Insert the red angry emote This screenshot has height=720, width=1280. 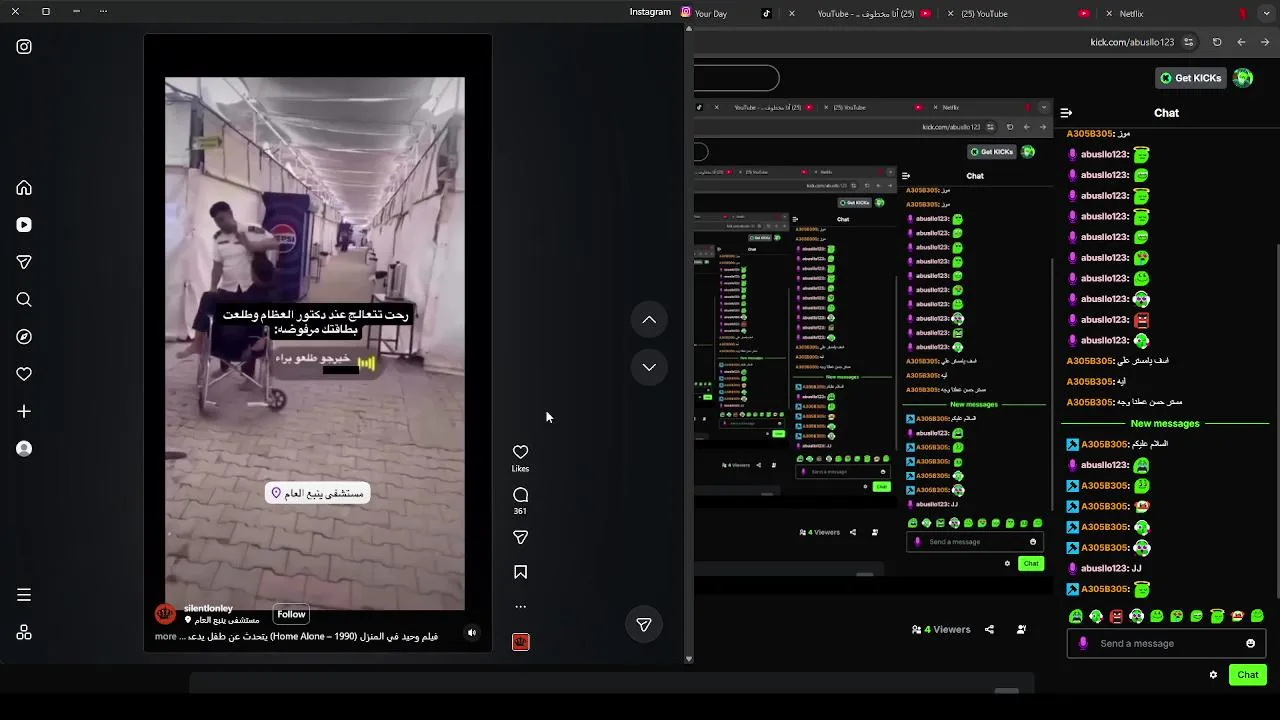coord(1116,616)
